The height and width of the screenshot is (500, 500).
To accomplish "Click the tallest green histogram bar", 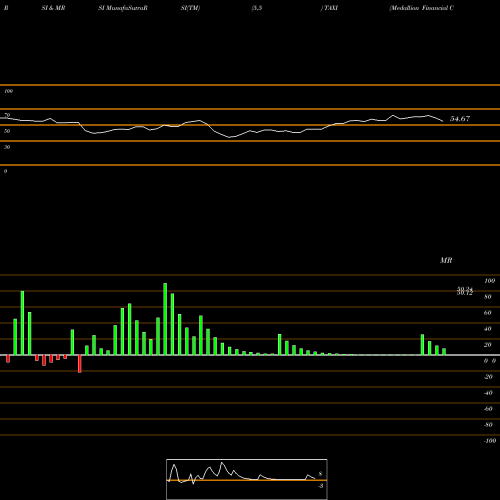I will point(165,319).
